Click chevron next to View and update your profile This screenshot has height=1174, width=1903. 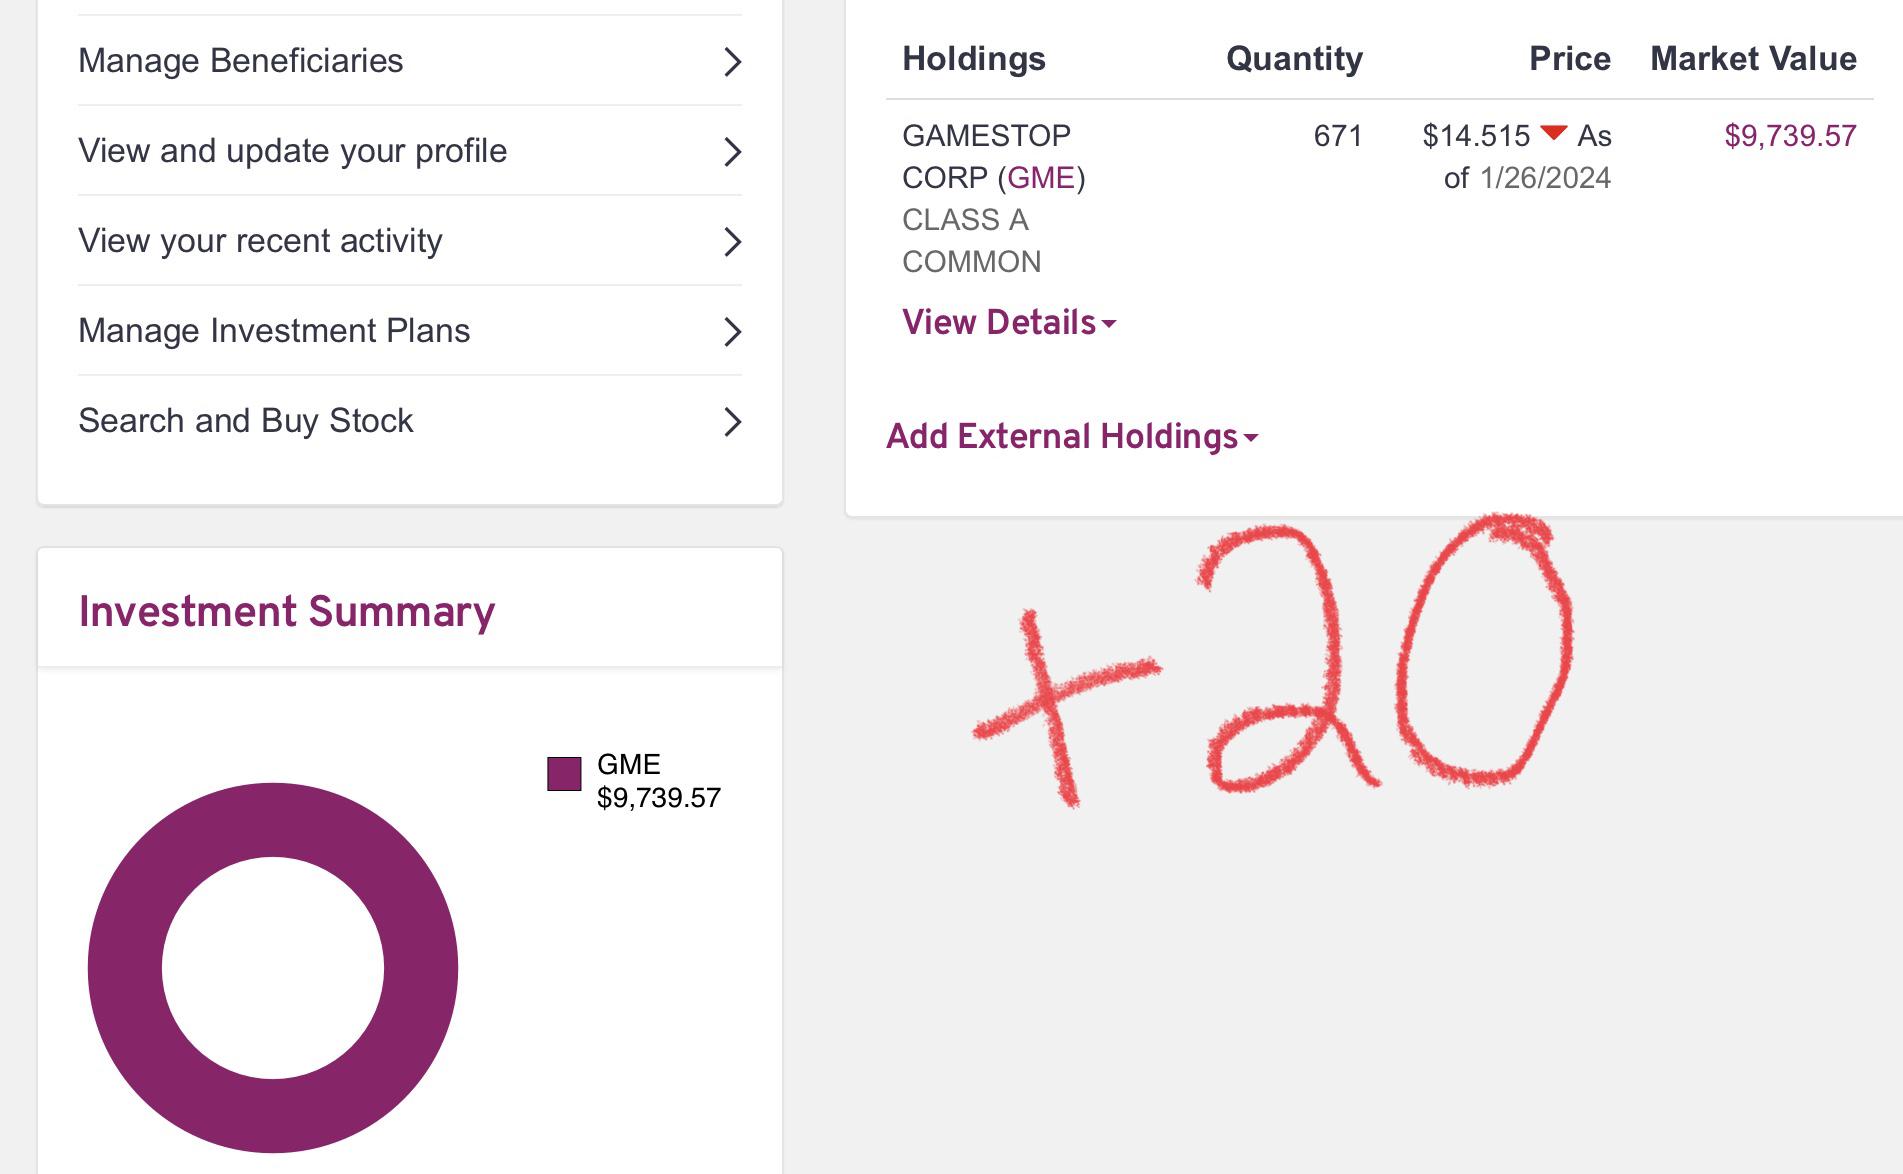[x=732, y=152]
